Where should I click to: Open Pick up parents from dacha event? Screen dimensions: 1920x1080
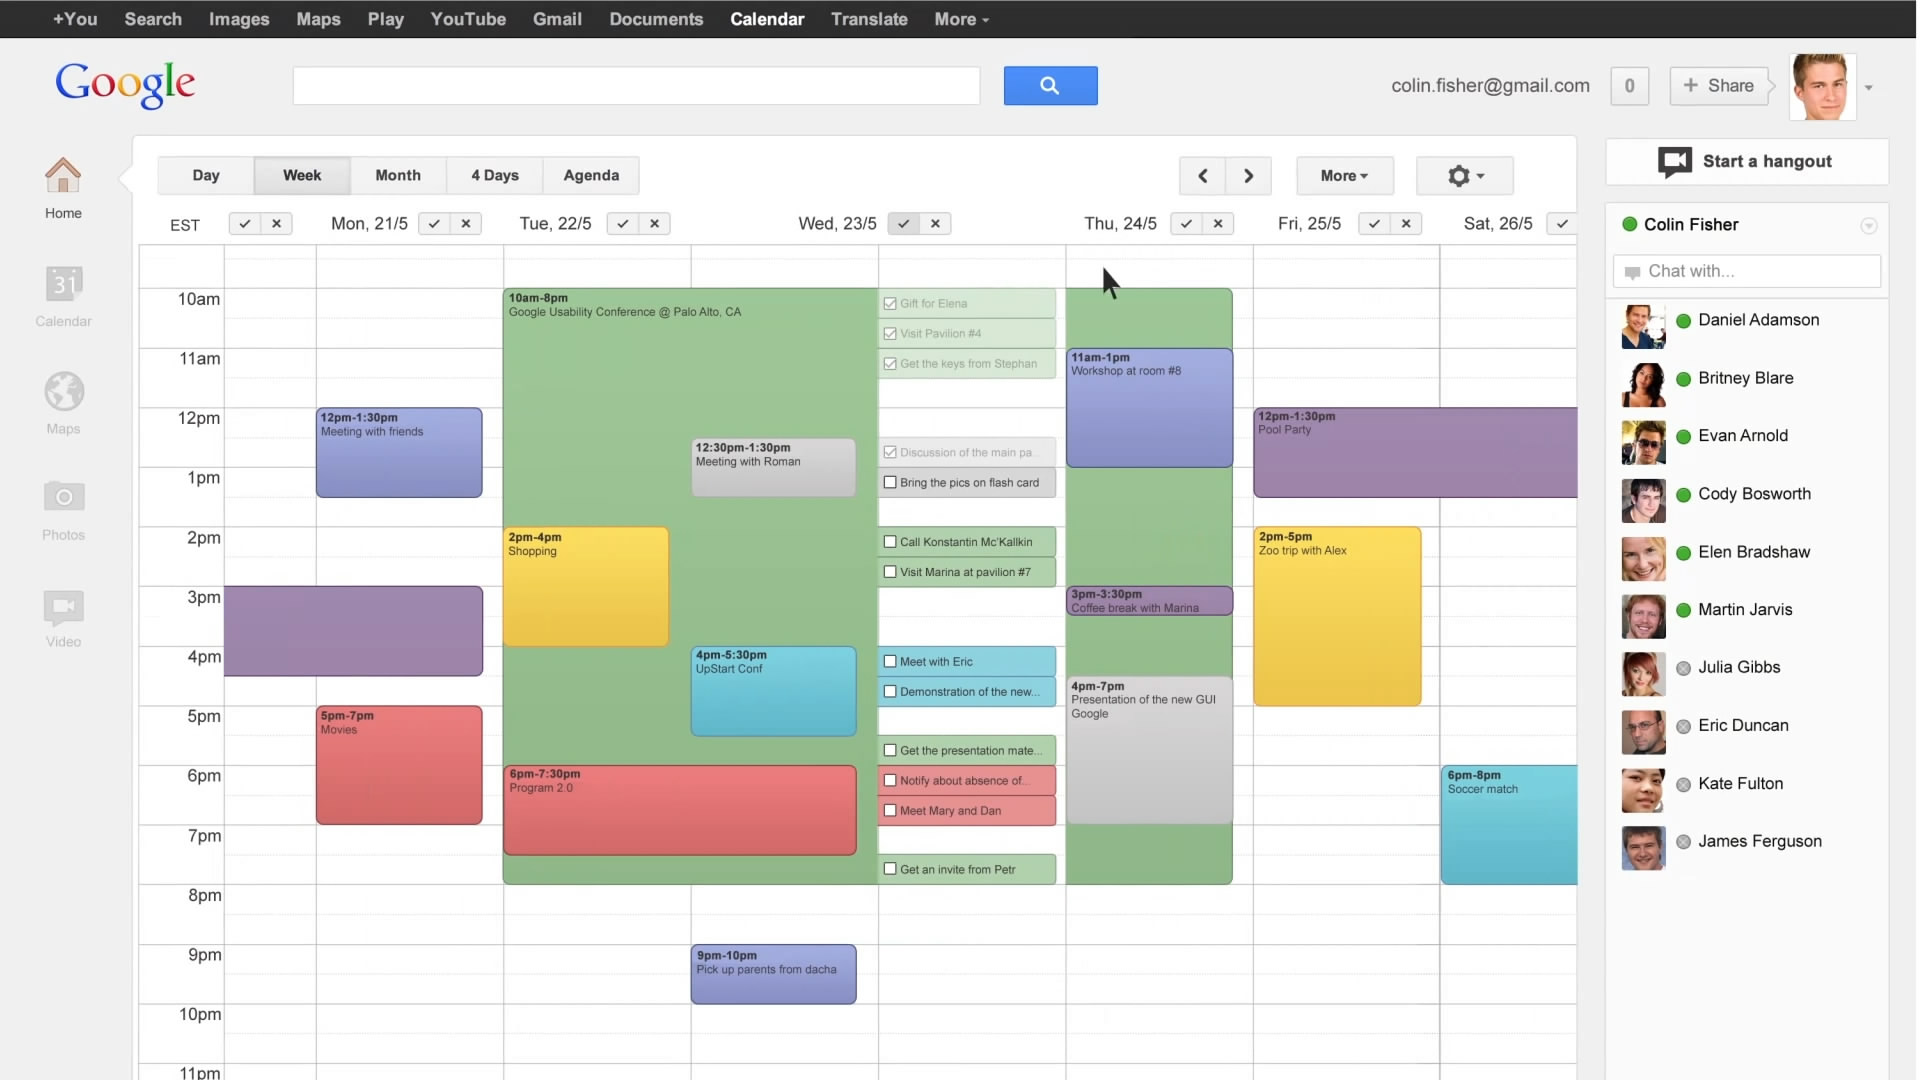(773, 975)
